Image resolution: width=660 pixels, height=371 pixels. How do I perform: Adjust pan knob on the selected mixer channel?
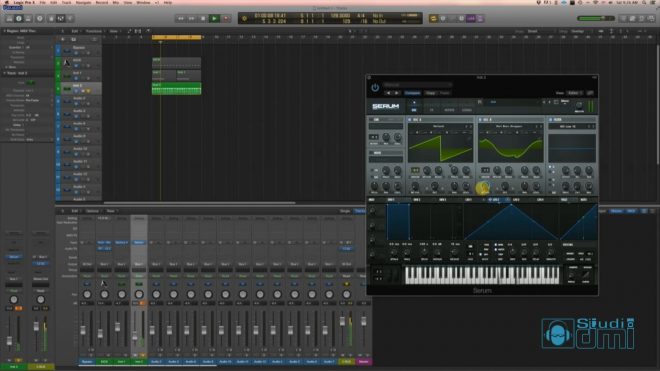[x=139, y=294]
